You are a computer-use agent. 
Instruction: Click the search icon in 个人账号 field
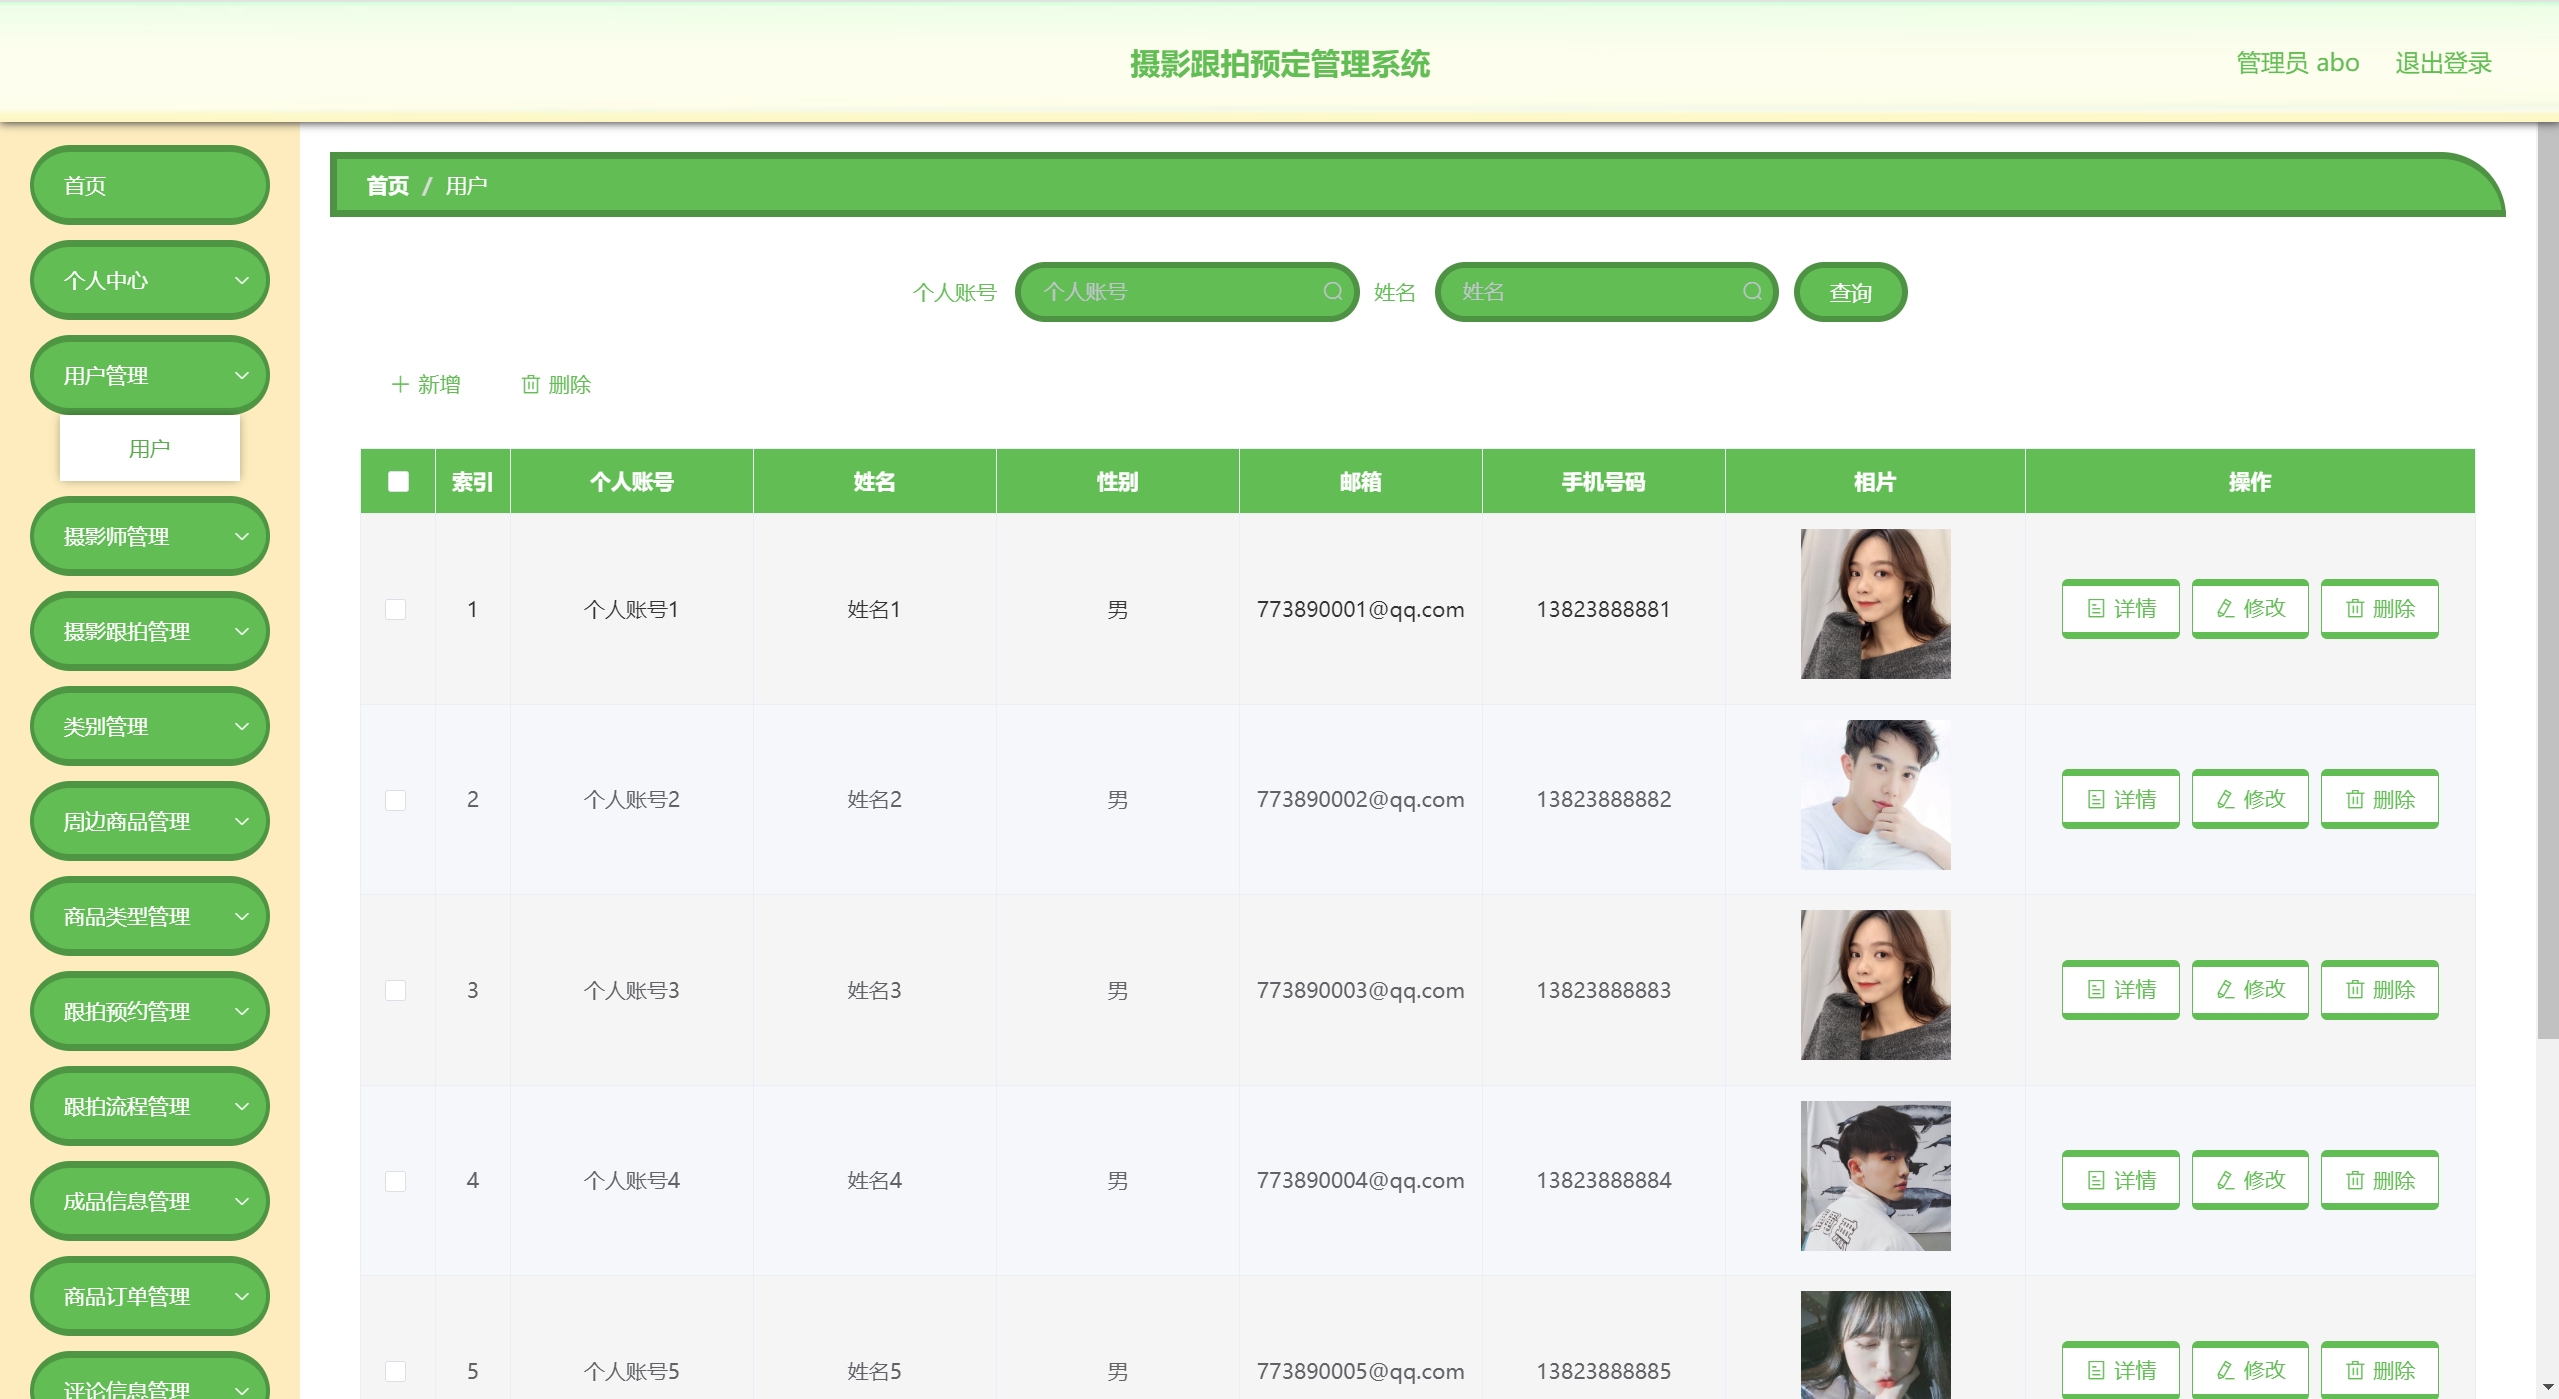pyautogui.click(x=1332, y=291)
